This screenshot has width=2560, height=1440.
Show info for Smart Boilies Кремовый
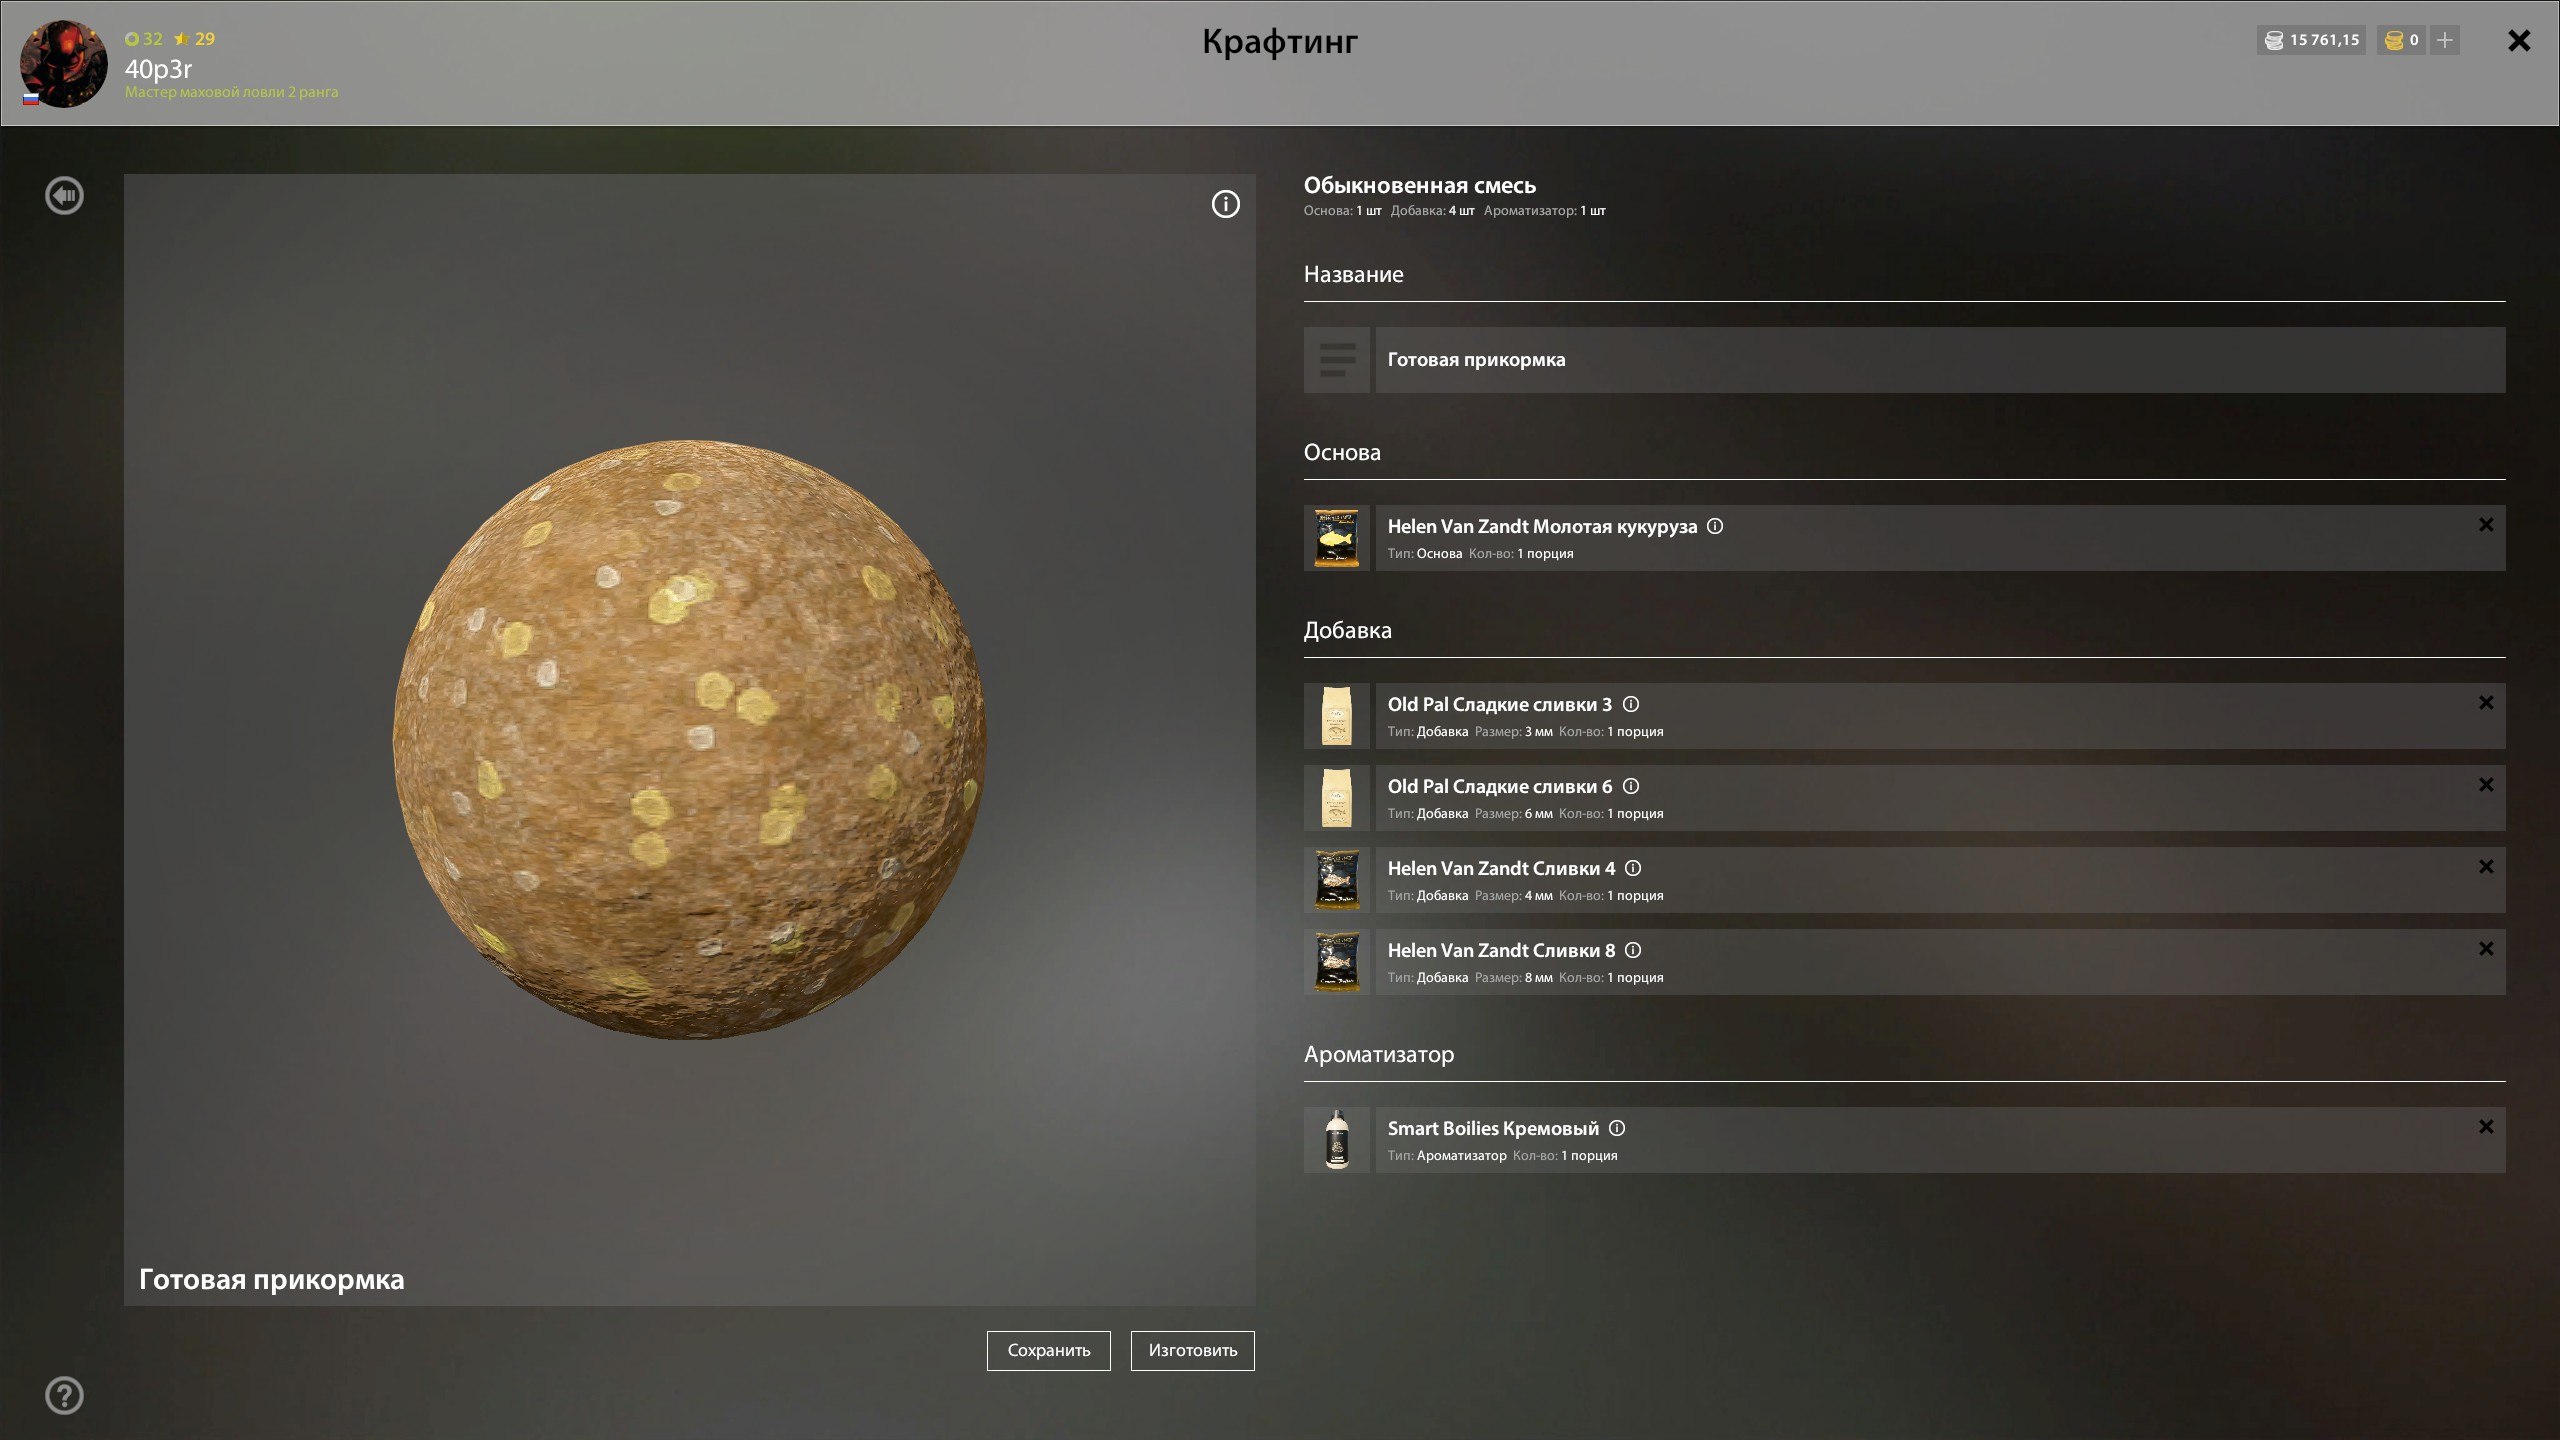coord(1617,1128)
